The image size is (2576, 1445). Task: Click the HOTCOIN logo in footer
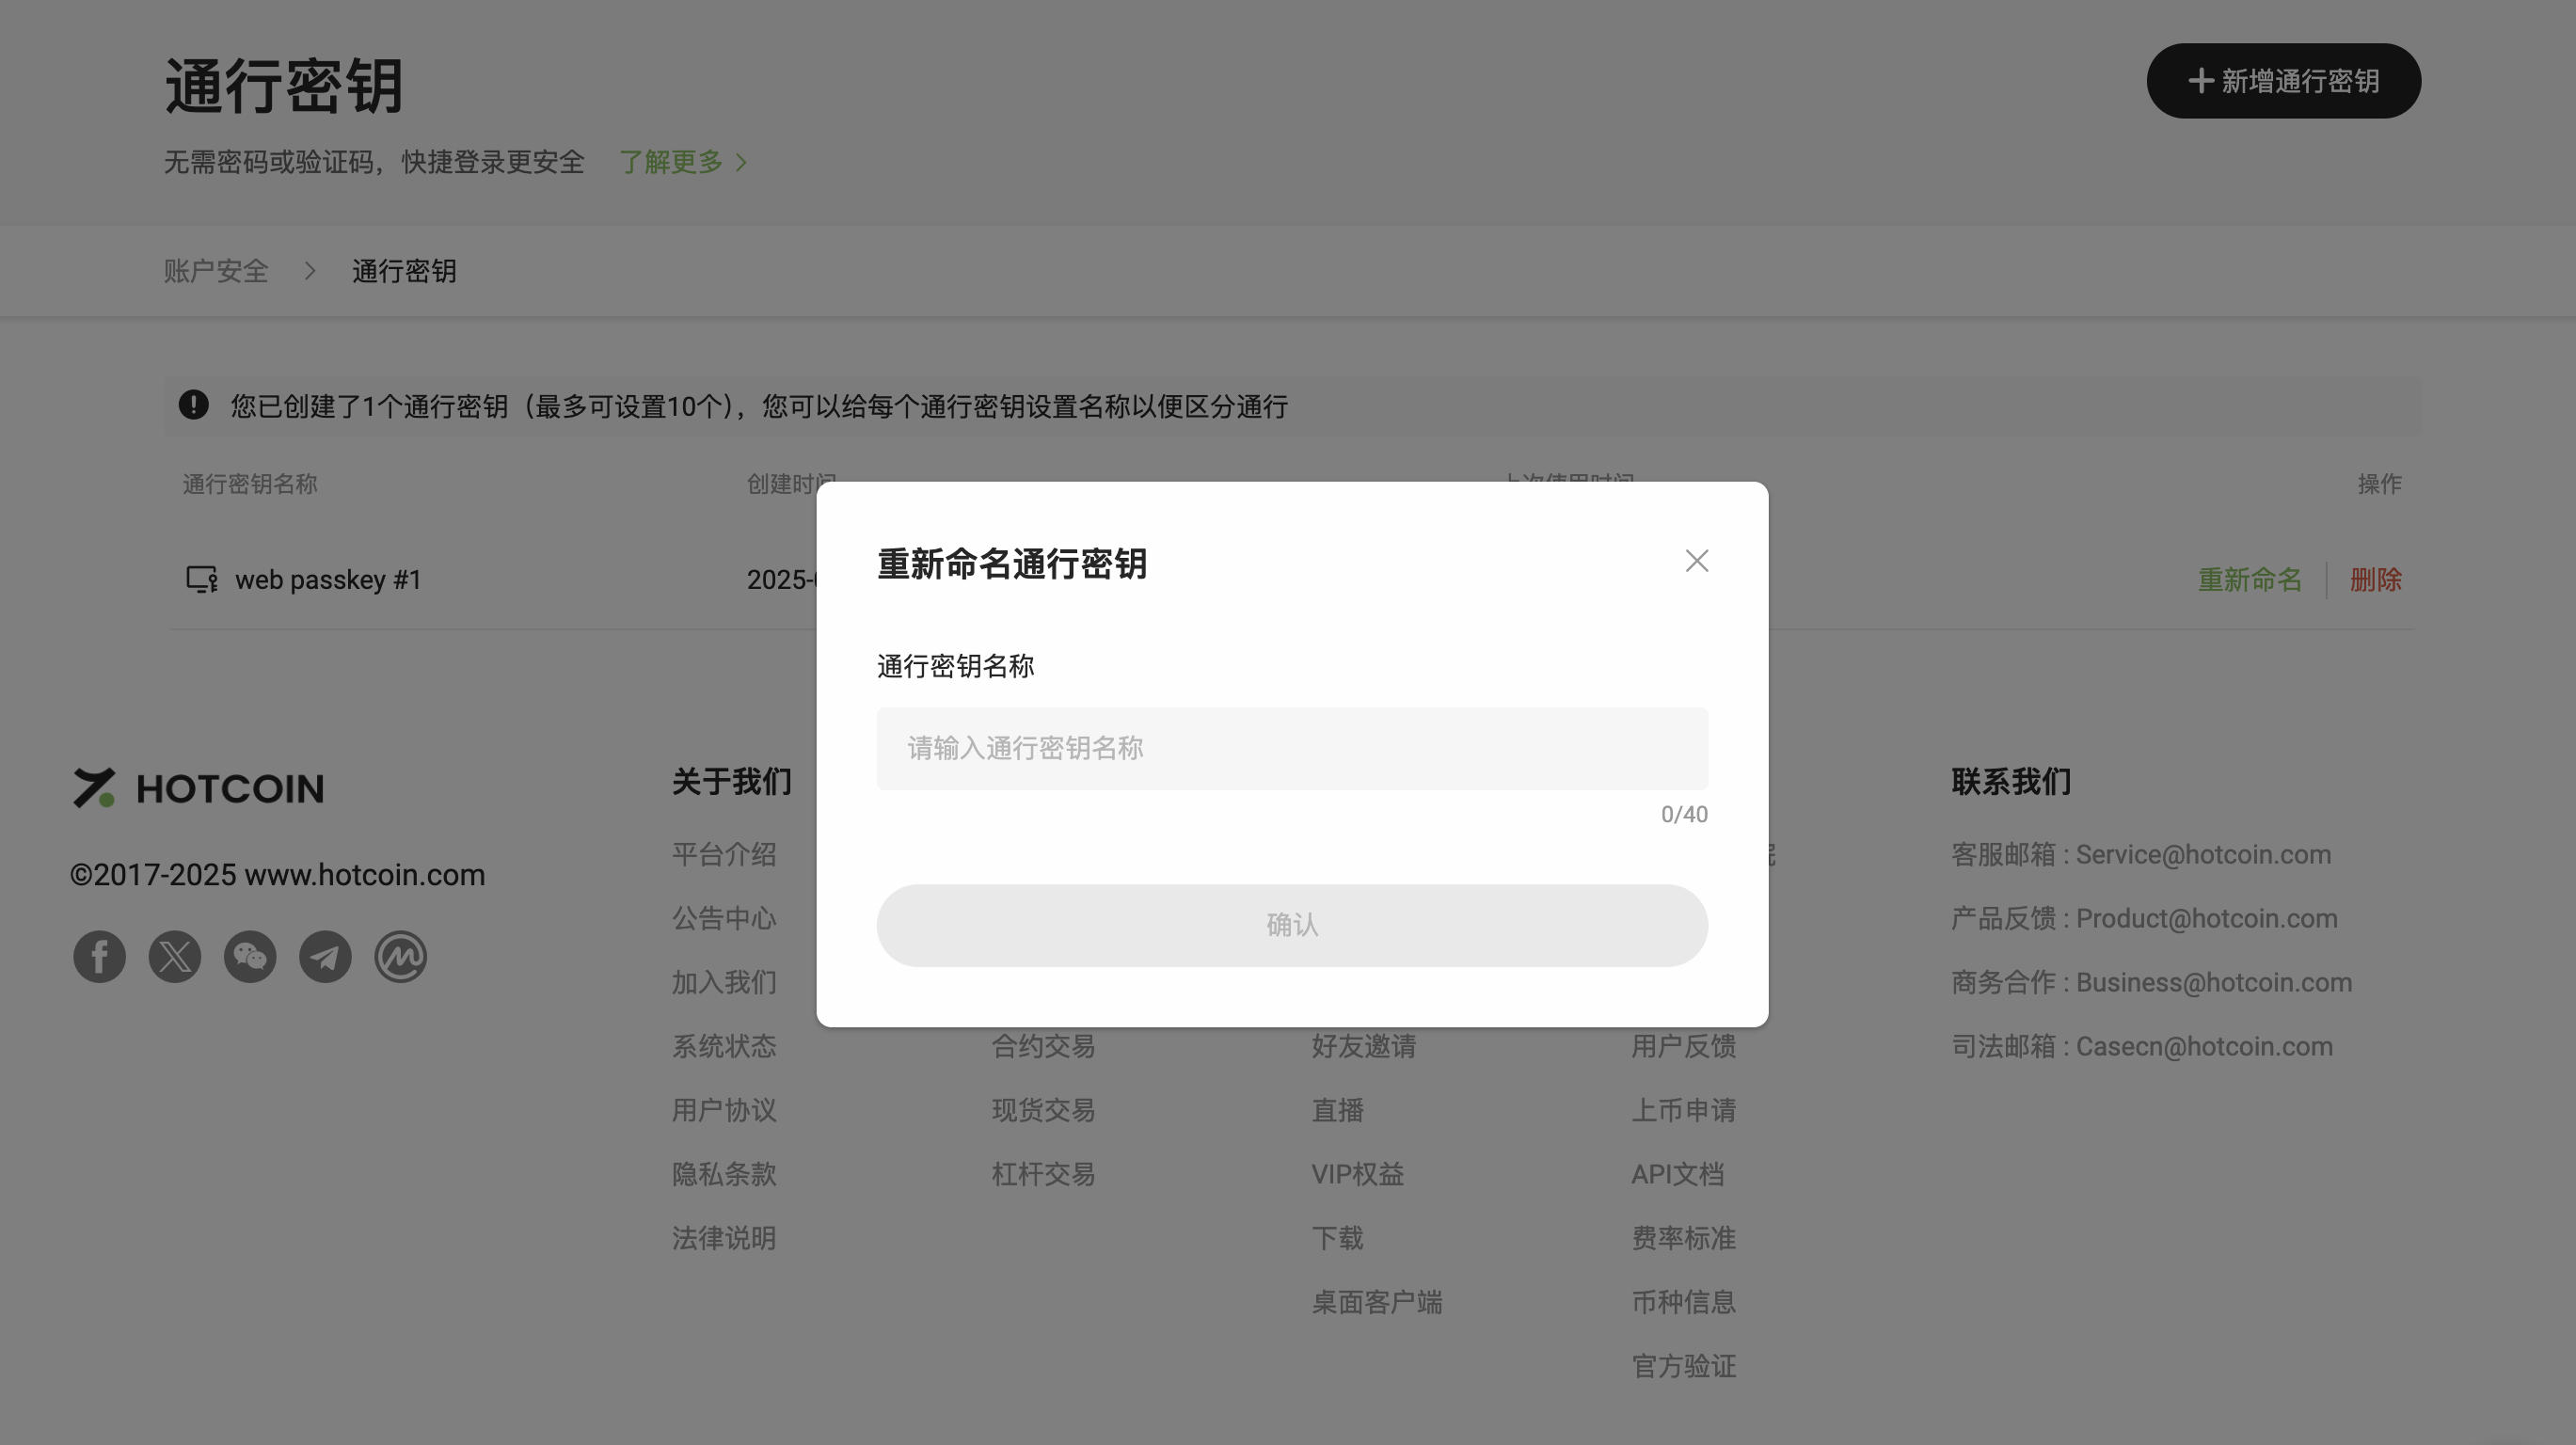[x=198, y=788]
